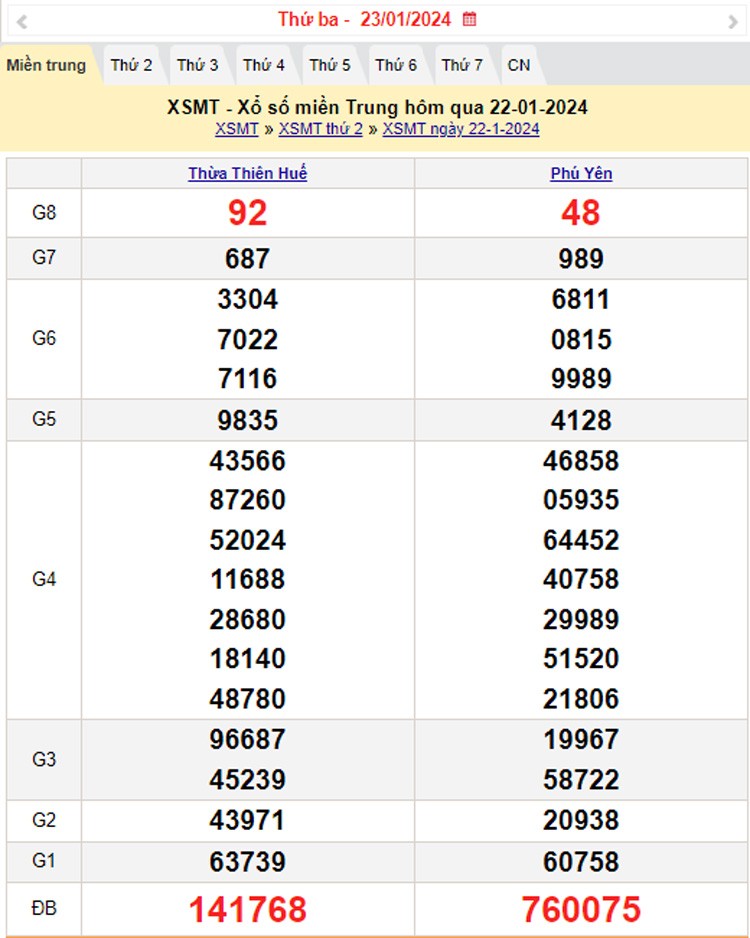Switch to the CN tab

[519, 65]
